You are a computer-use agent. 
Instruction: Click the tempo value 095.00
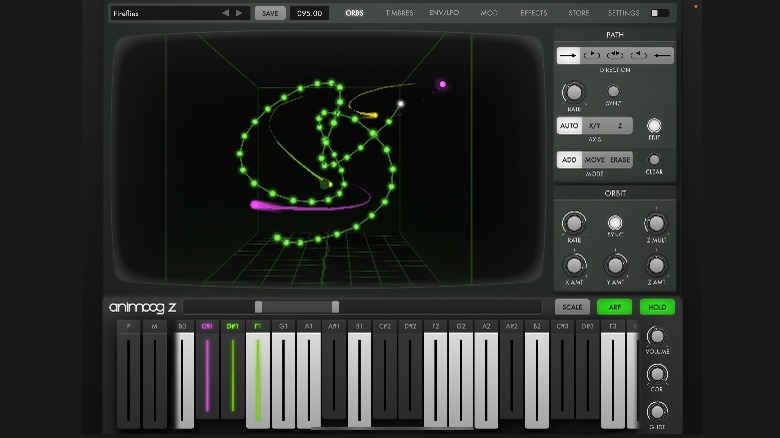[x=309, y=13]
